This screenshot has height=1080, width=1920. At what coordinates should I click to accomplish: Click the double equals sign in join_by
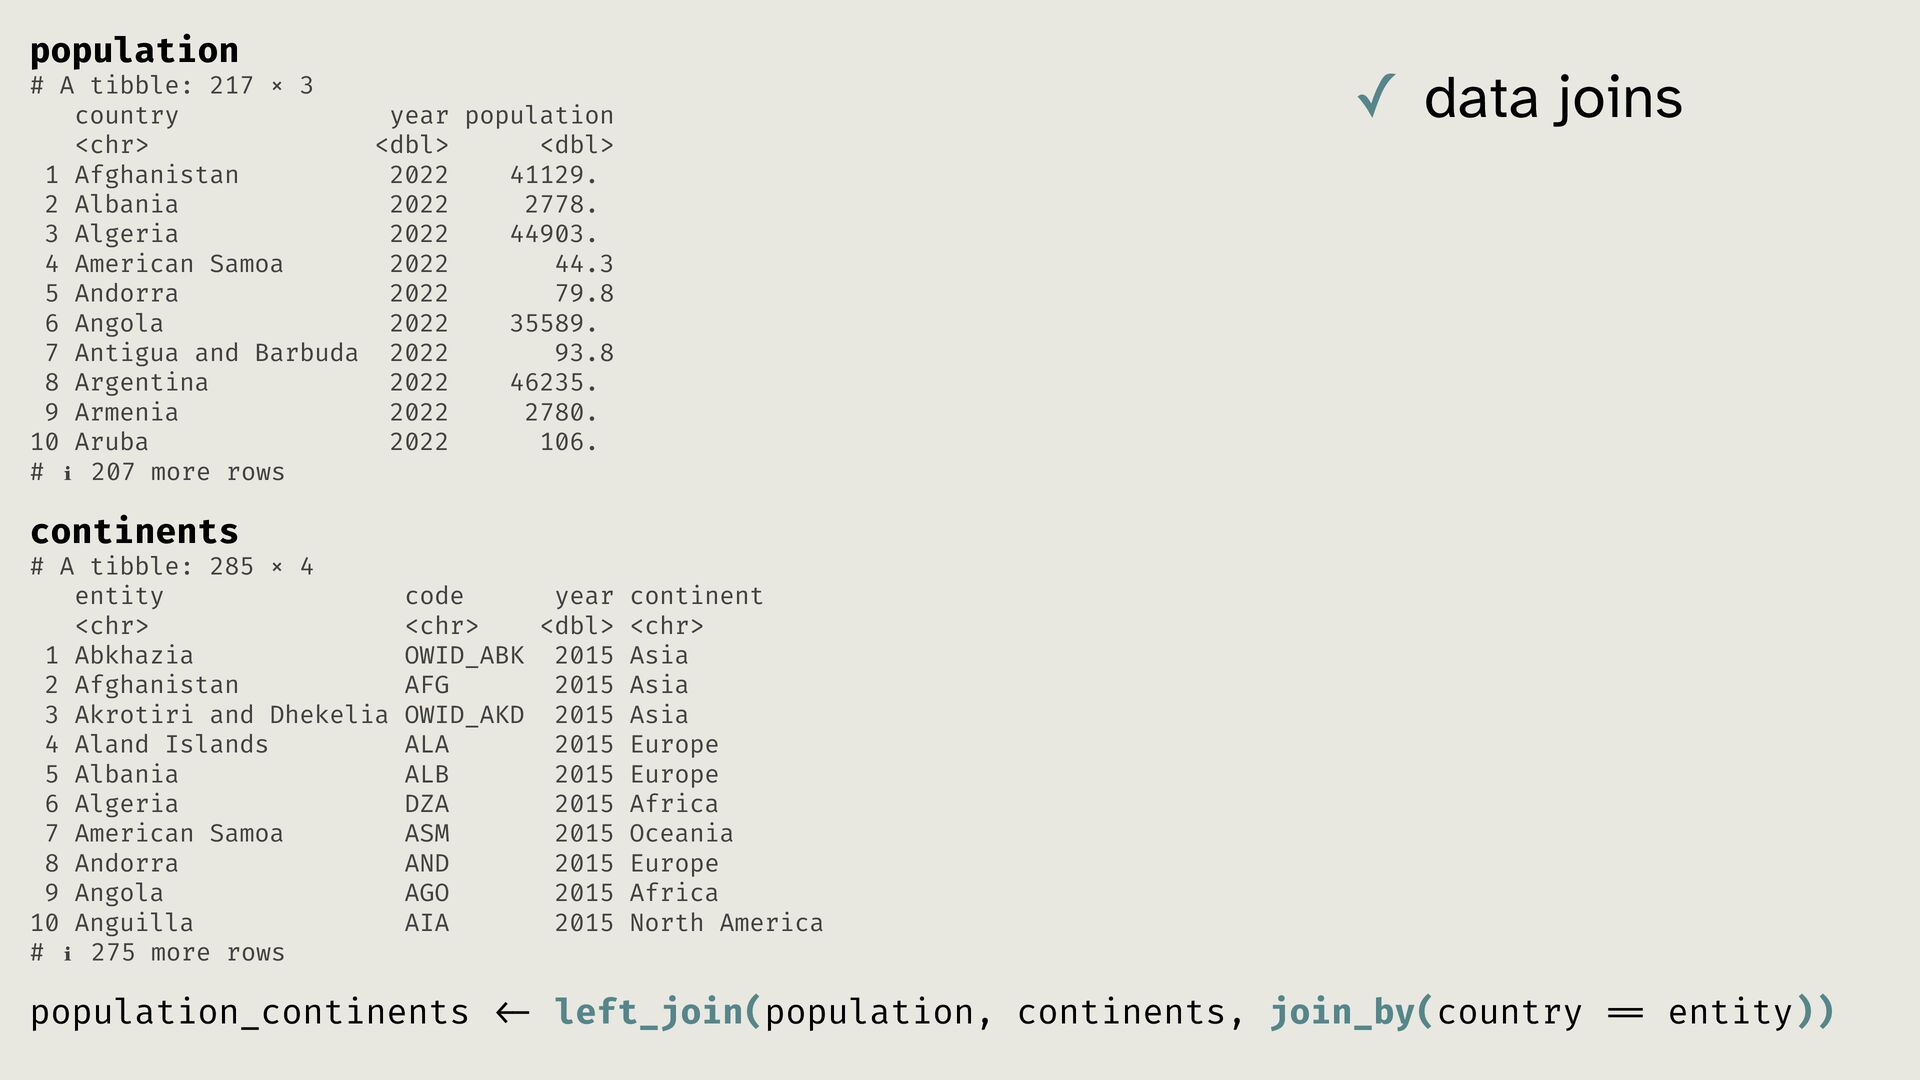[1625, 1013]
